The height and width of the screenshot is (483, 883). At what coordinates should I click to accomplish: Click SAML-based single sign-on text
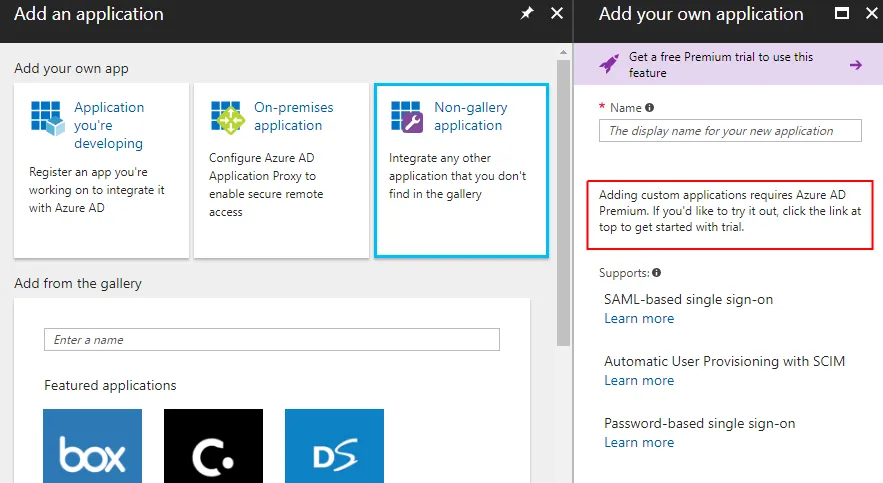(688, 299)
